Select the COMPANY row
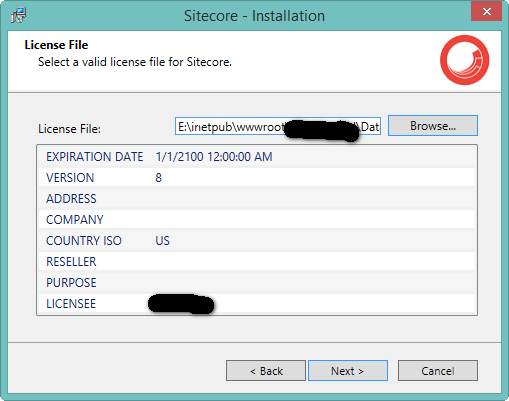This screenshot has height=401, width=509. pyautogui.click(x=257, y=220)
